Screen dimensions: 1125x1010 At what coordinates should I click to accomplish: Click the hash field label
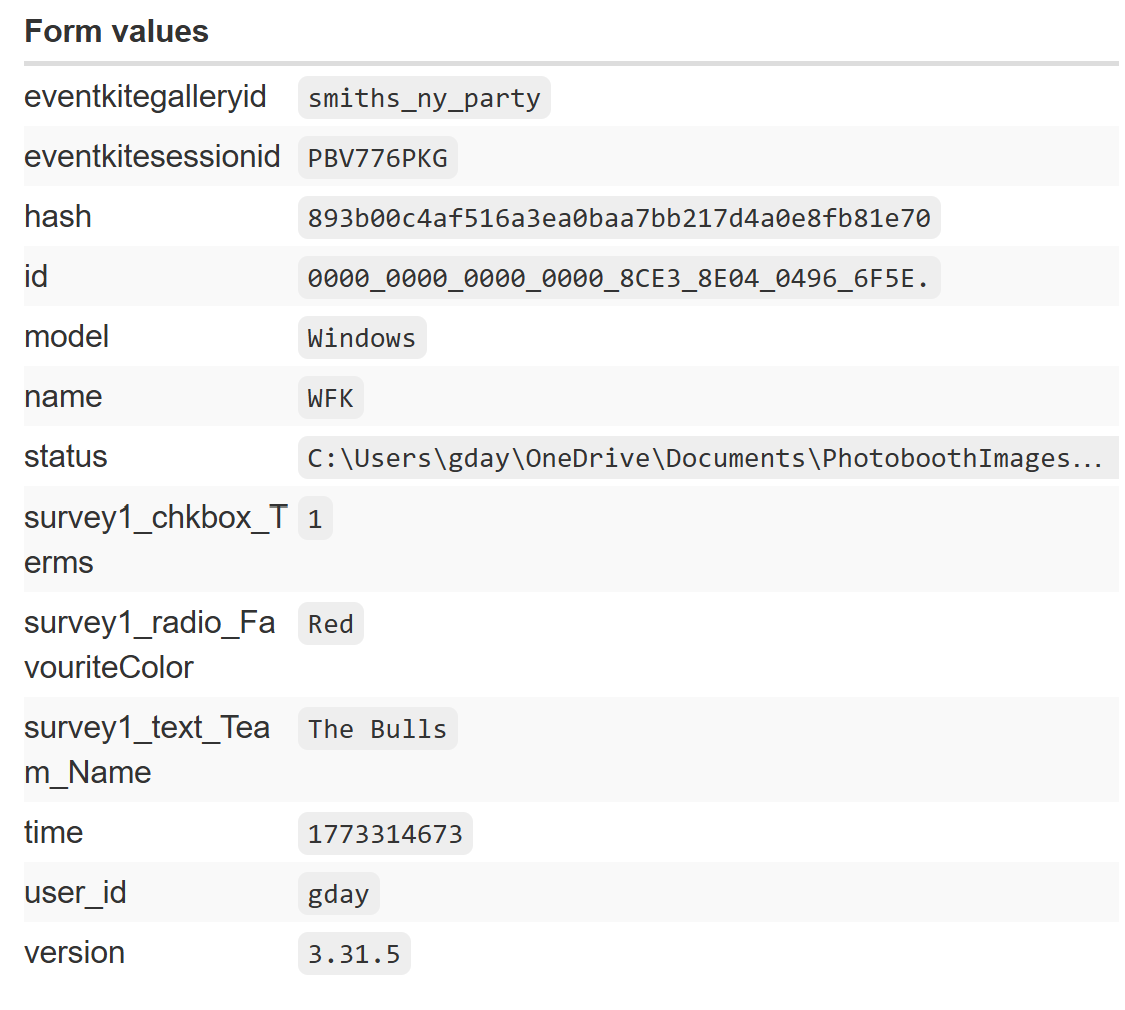pos(57,216)
